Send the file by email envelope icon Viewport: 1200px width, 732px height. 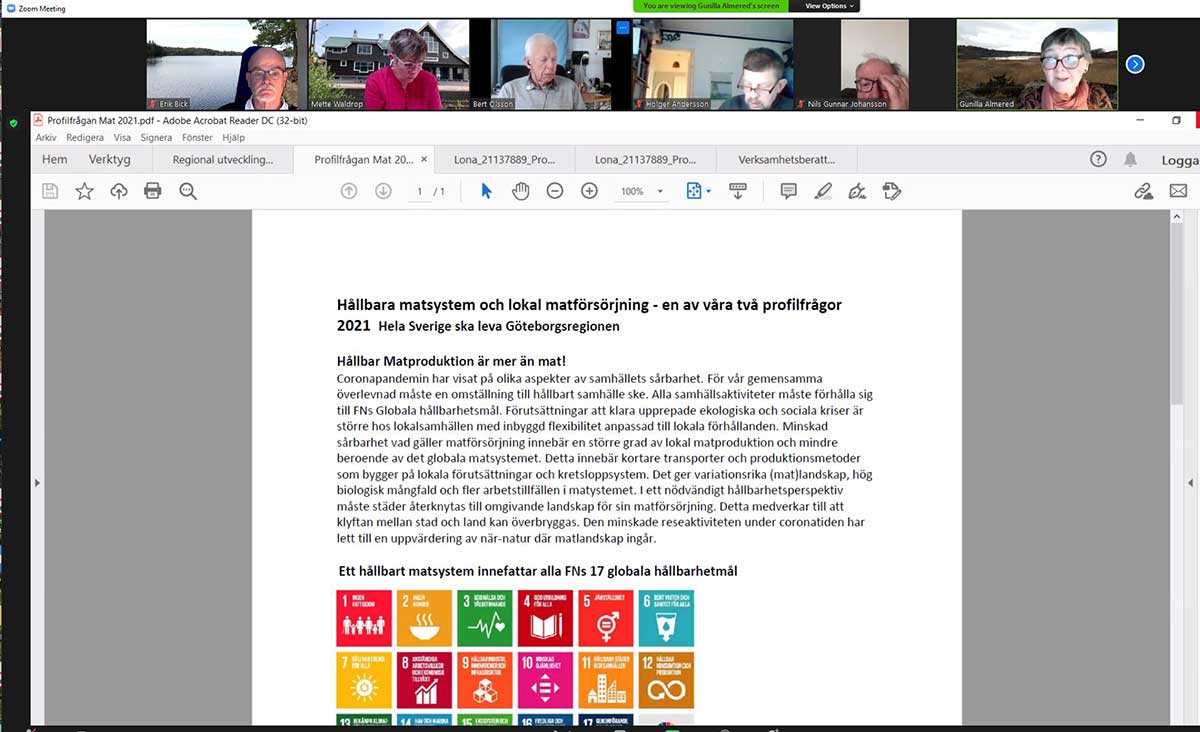1178,191
